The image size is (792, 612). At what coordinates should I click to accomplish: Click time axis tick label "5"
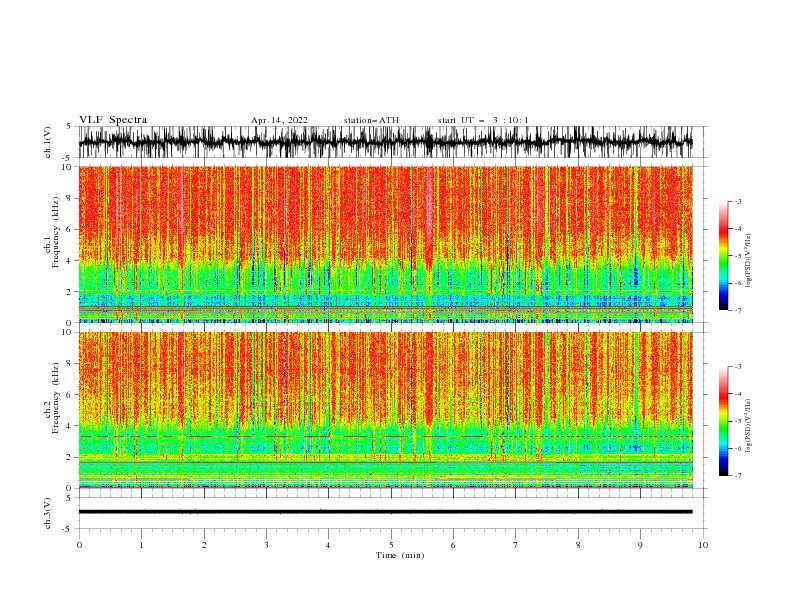391,545
